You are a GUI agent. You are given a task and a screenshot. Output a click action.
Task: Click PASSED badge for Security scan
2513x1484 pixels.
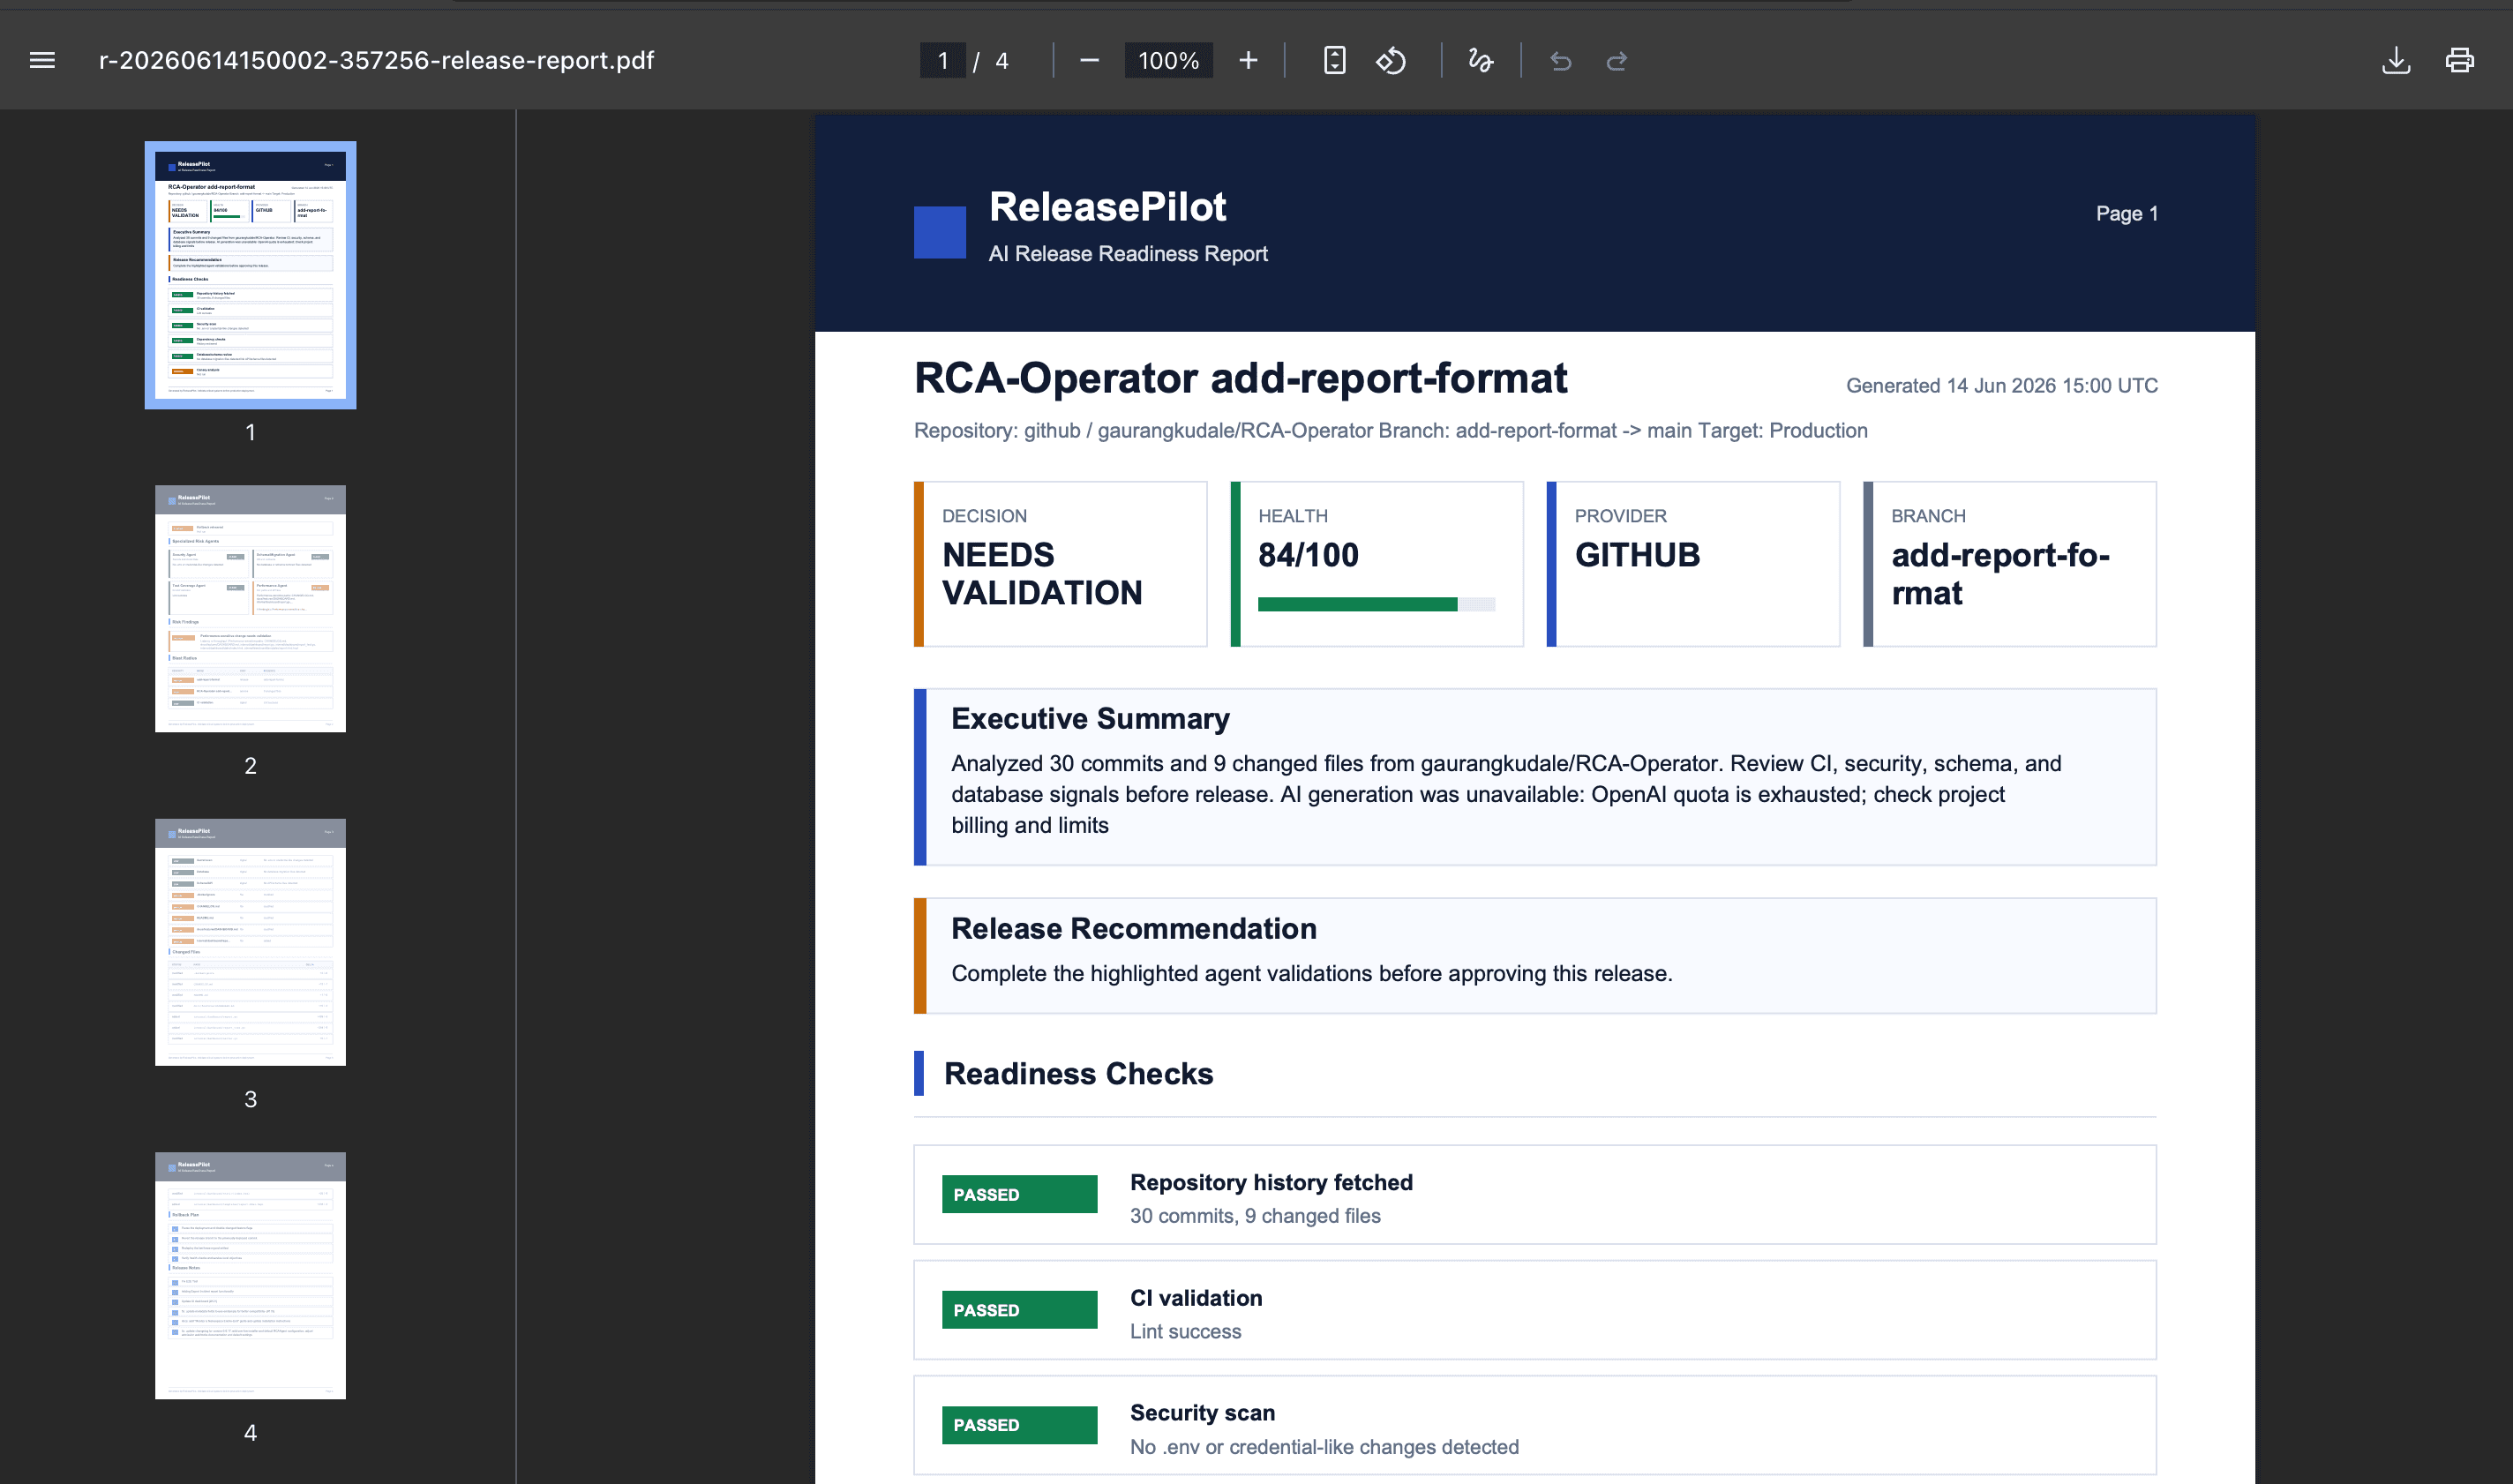coord(1019,1425)
